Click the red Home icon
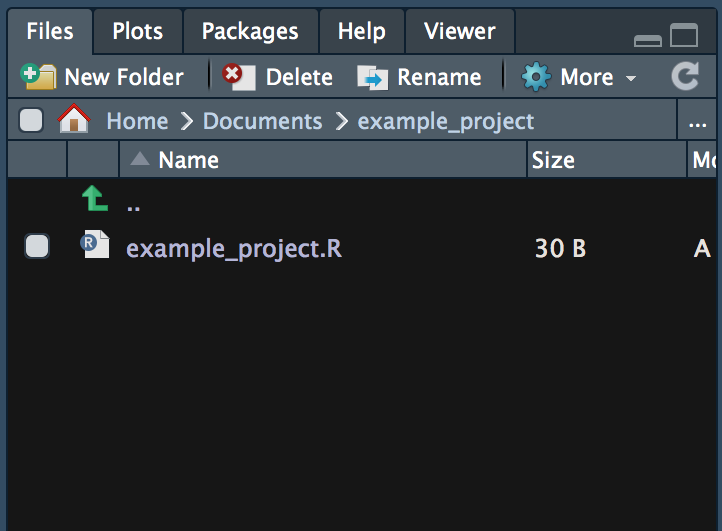Viewport: 722px width, 531px height. [74, 119]
